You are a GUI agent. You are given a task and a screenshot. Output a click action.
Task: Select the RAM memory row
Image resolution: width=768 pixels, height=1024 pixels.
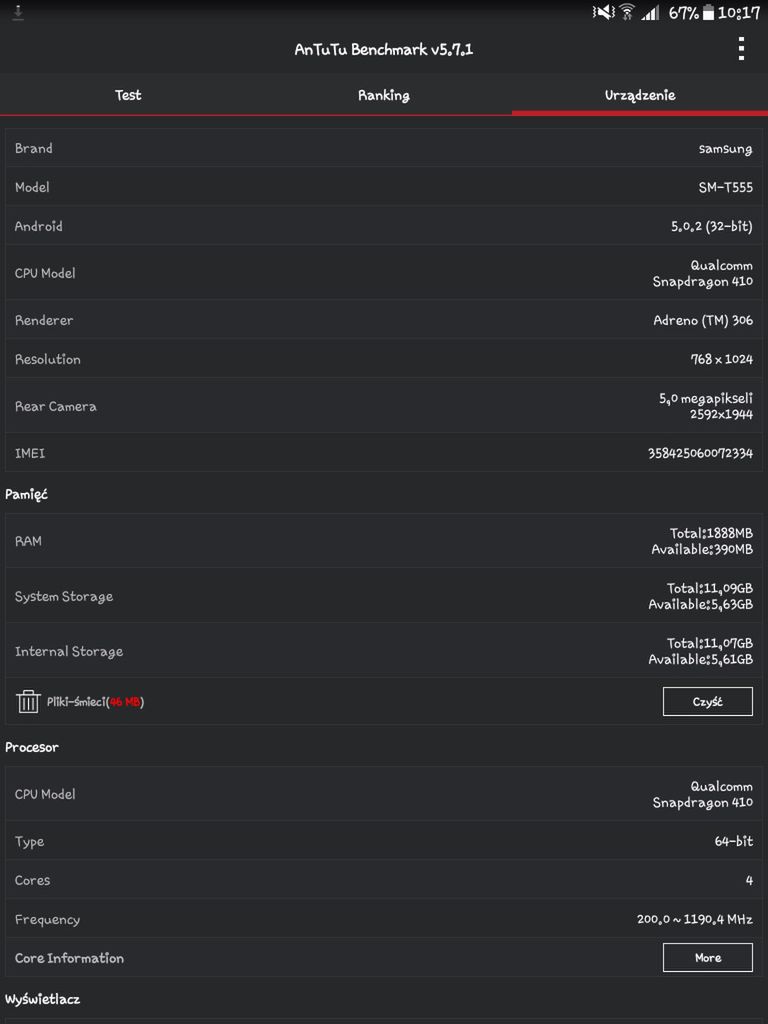click(384, 541)
